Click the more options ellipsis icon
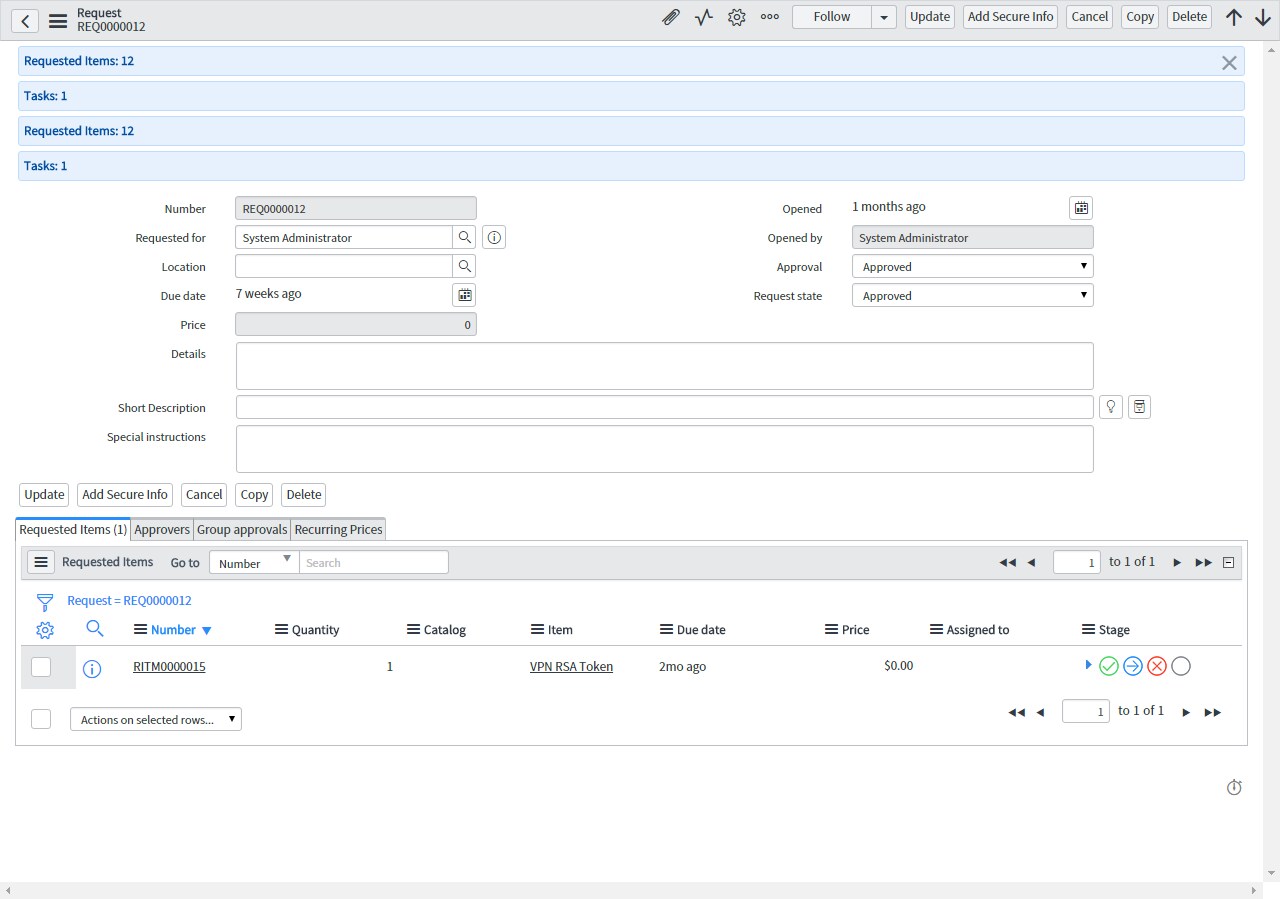The height and width of the screenshot is (899, 1280). pyautogui.click(x=770, y=17)
